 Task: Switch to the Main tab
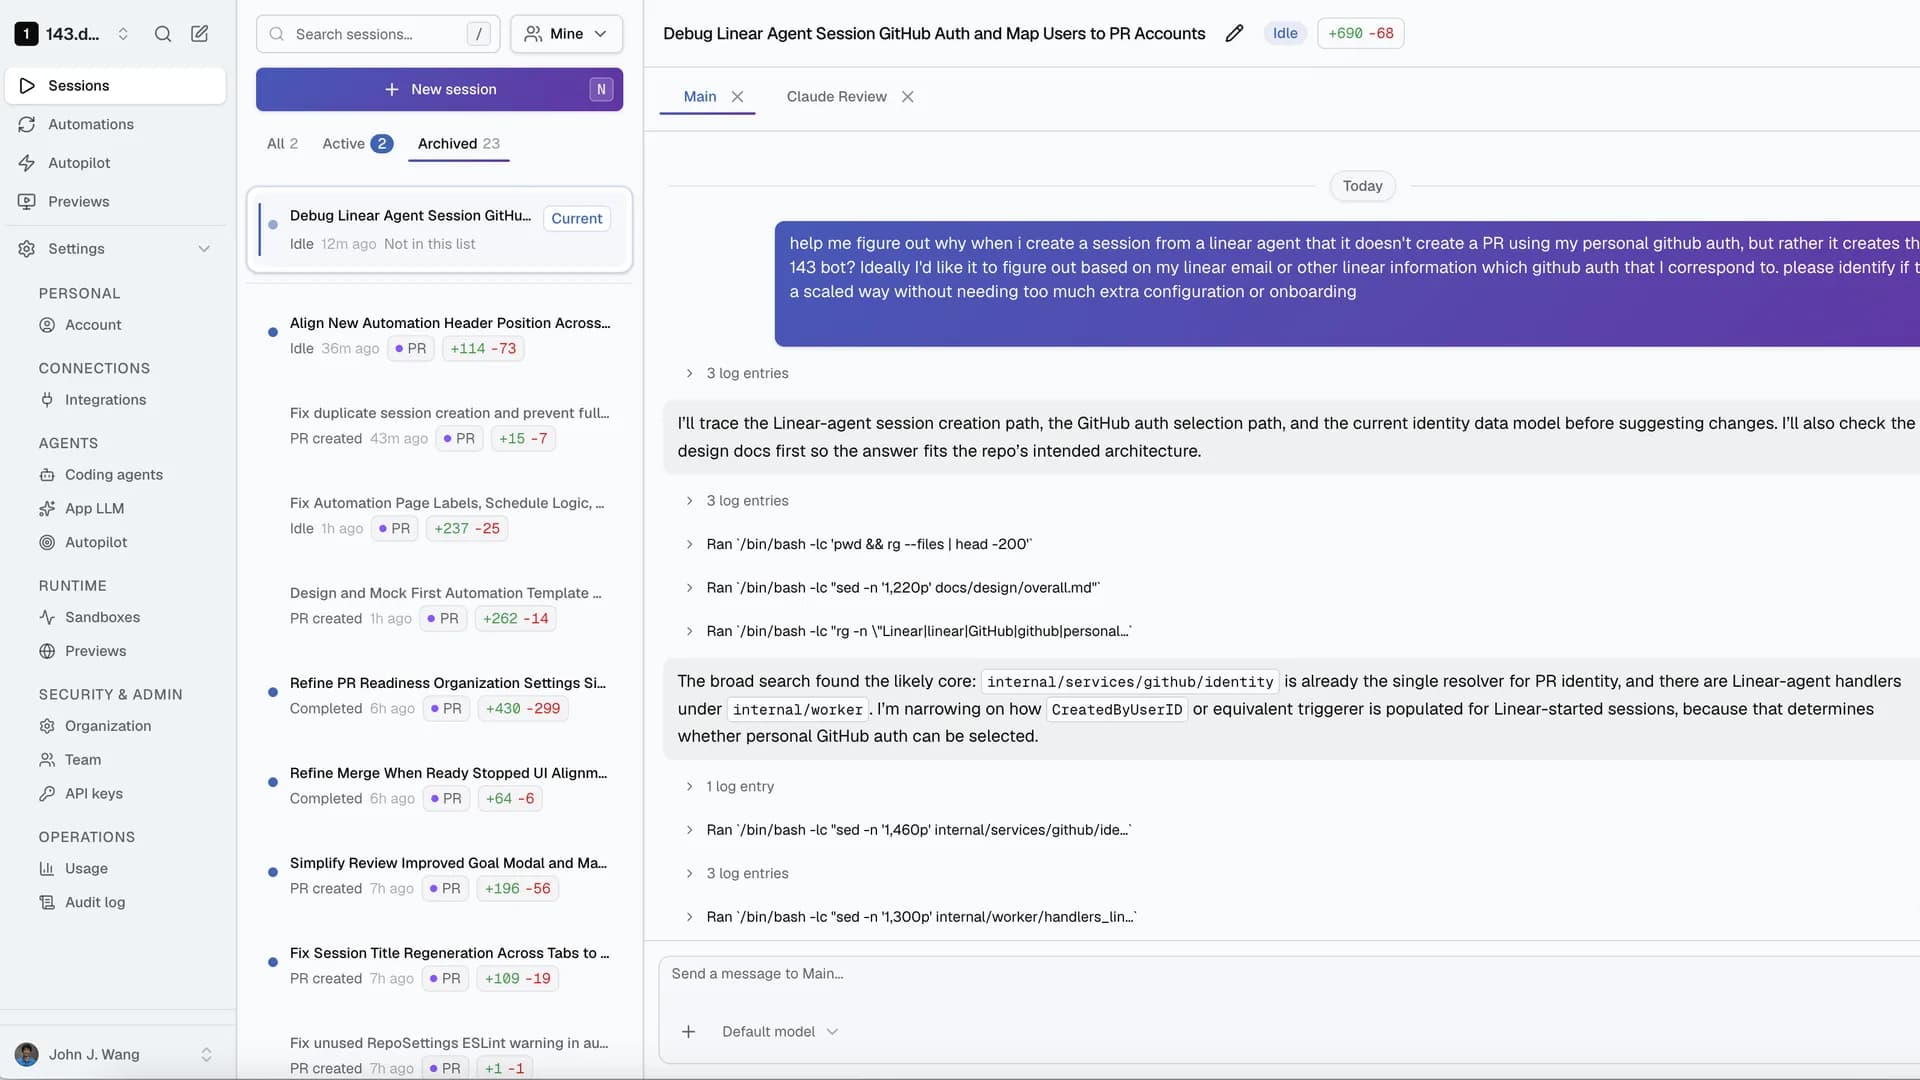pyautogui.click(x=700, y=97)
